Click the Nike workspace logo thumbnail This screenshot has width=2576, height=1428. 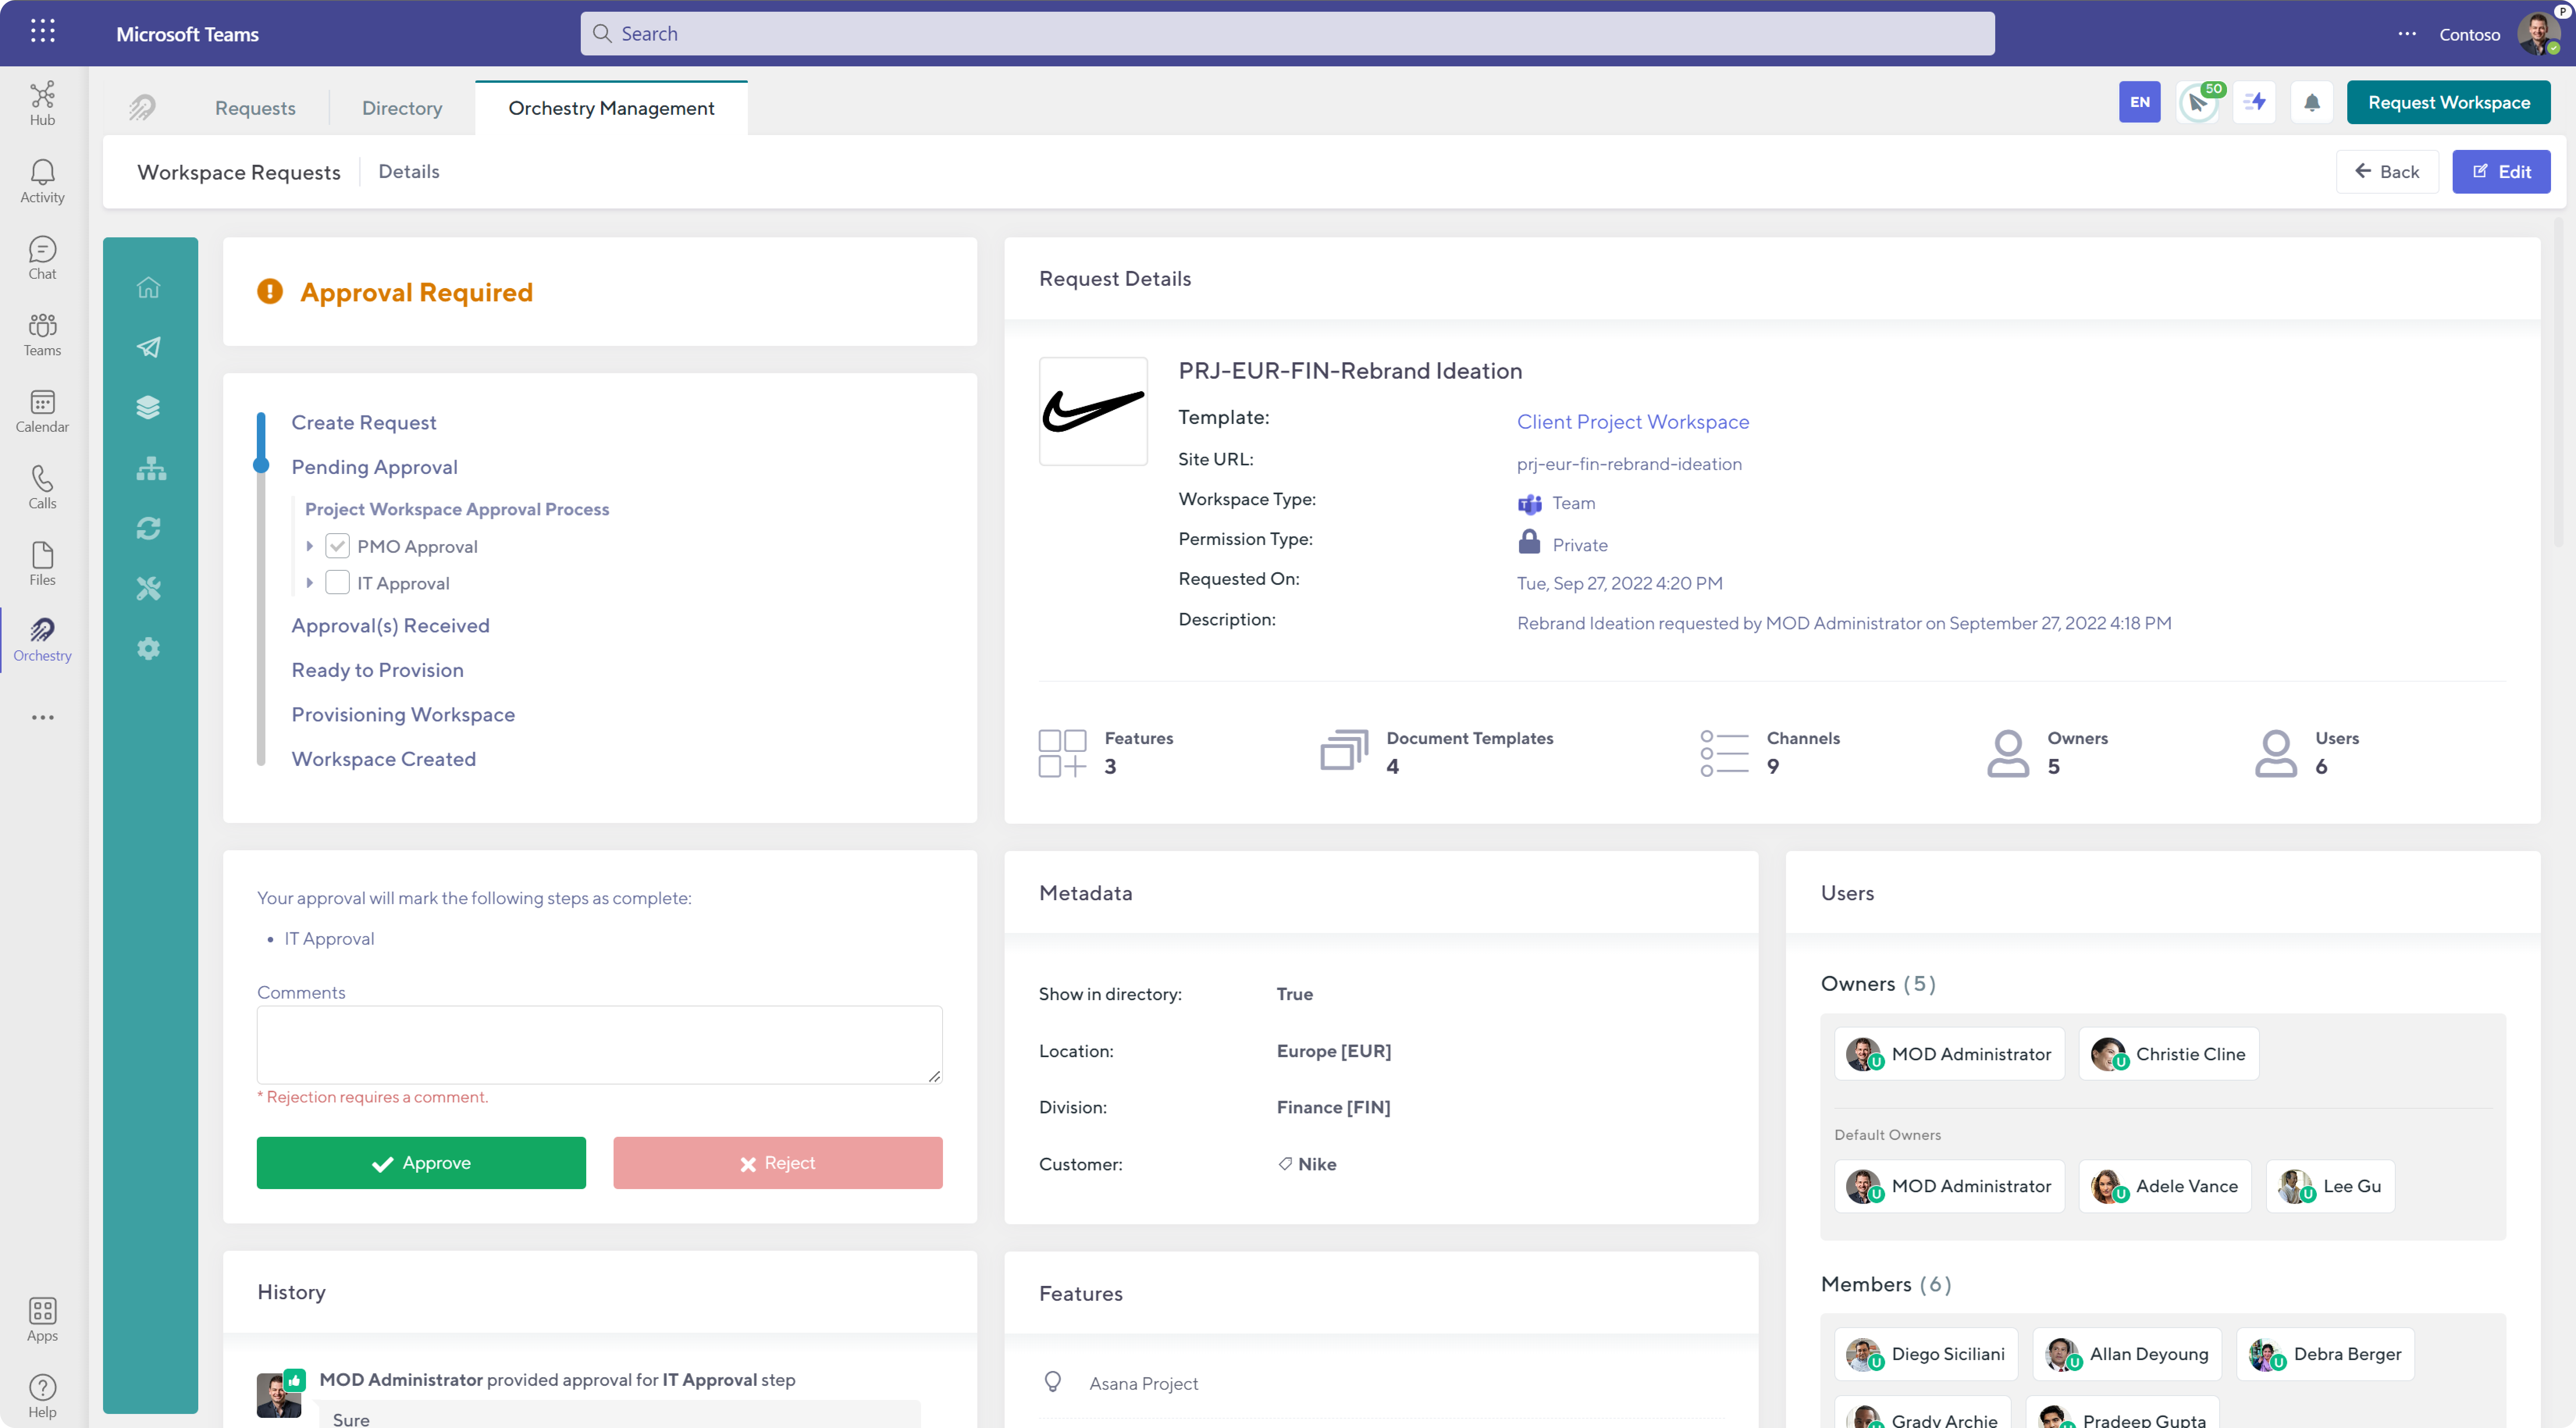[1093, 411]
